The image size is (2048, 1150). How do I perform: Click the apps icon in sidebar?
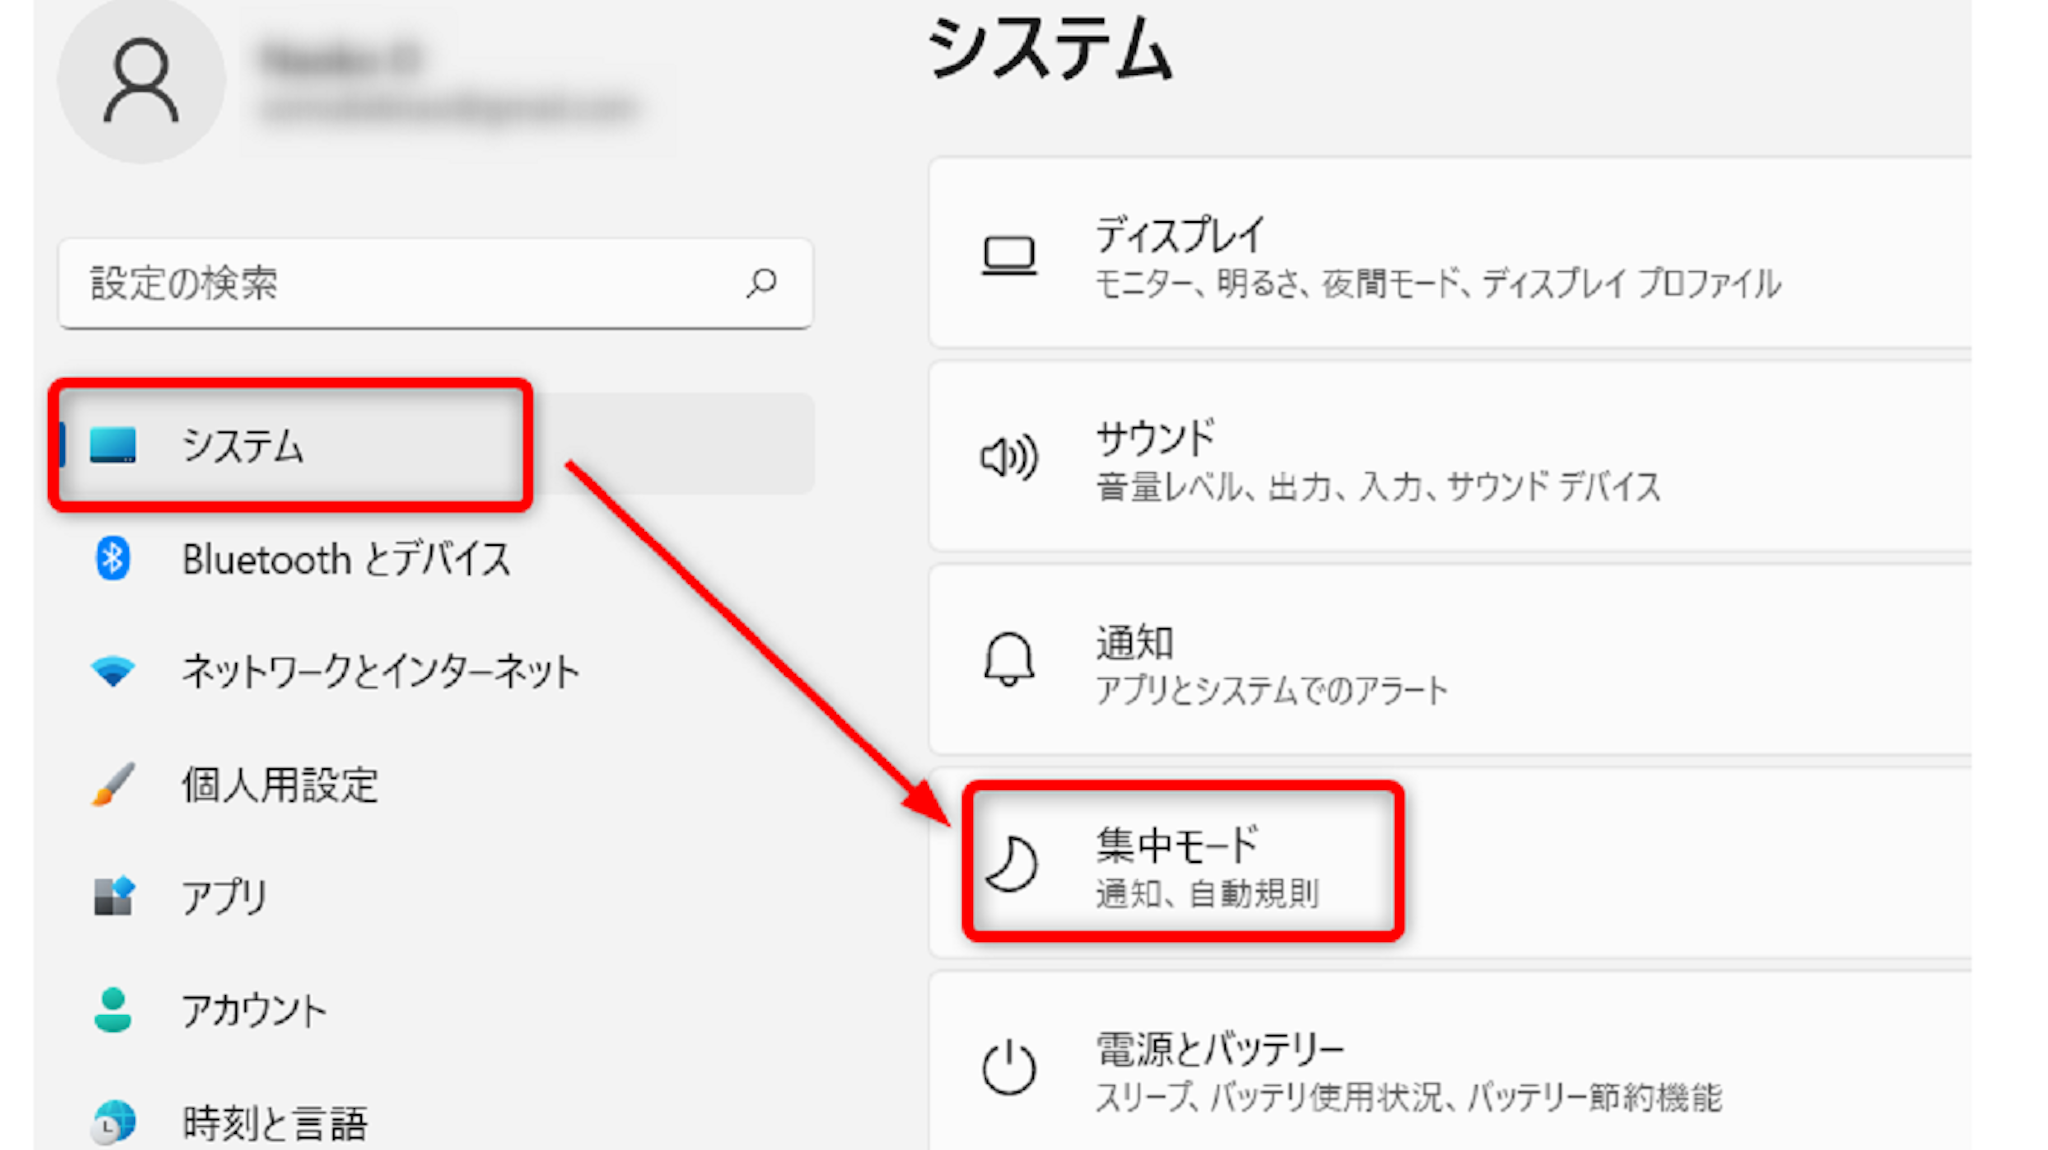[112, 896]
